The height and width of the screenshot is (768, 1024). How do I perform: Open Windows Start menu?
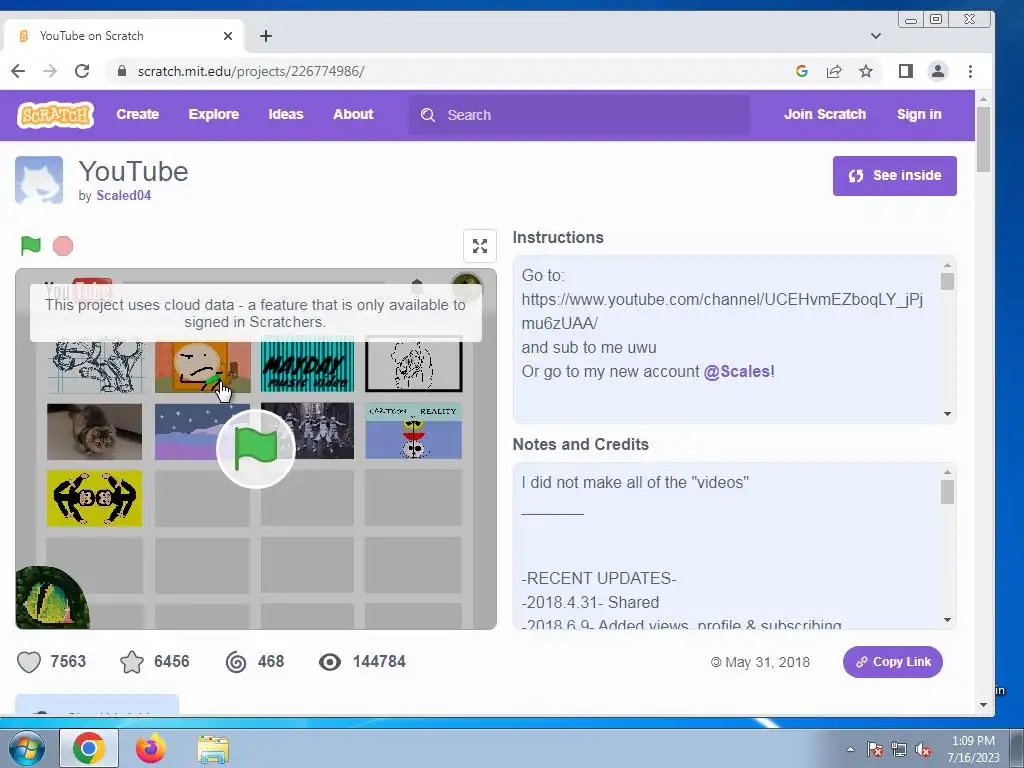[26, 748]
